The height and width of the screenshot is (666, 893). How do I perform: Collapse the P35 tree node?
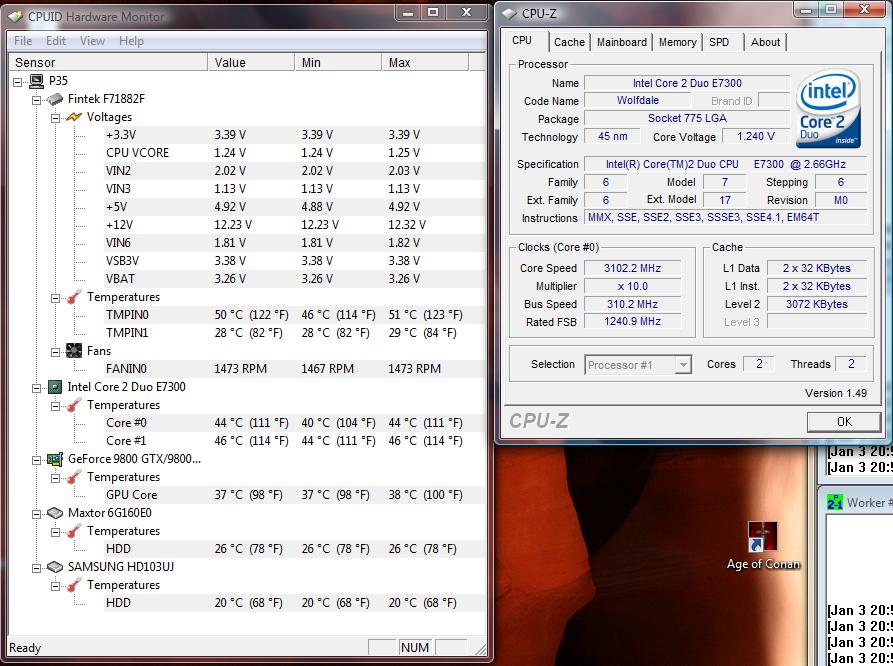(x=18, y=82)
